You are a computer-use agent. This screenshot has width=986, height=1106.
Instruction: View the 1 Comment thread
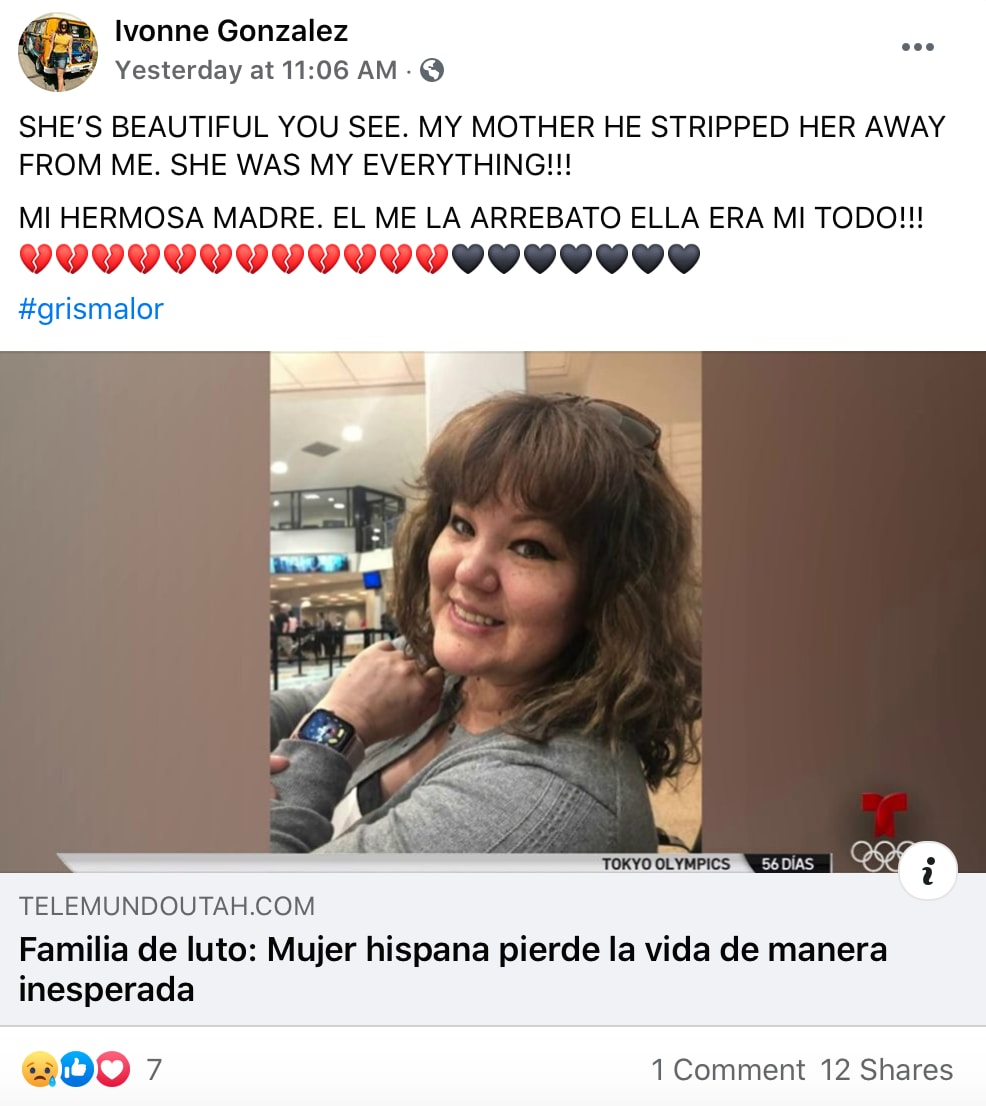pos(728,1070)
